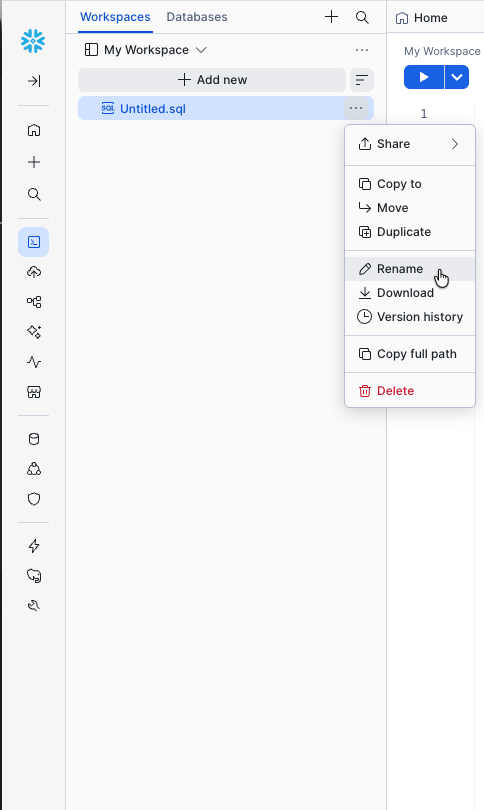Run the query with play button
484x810 pixels.
tap(424, 77)
